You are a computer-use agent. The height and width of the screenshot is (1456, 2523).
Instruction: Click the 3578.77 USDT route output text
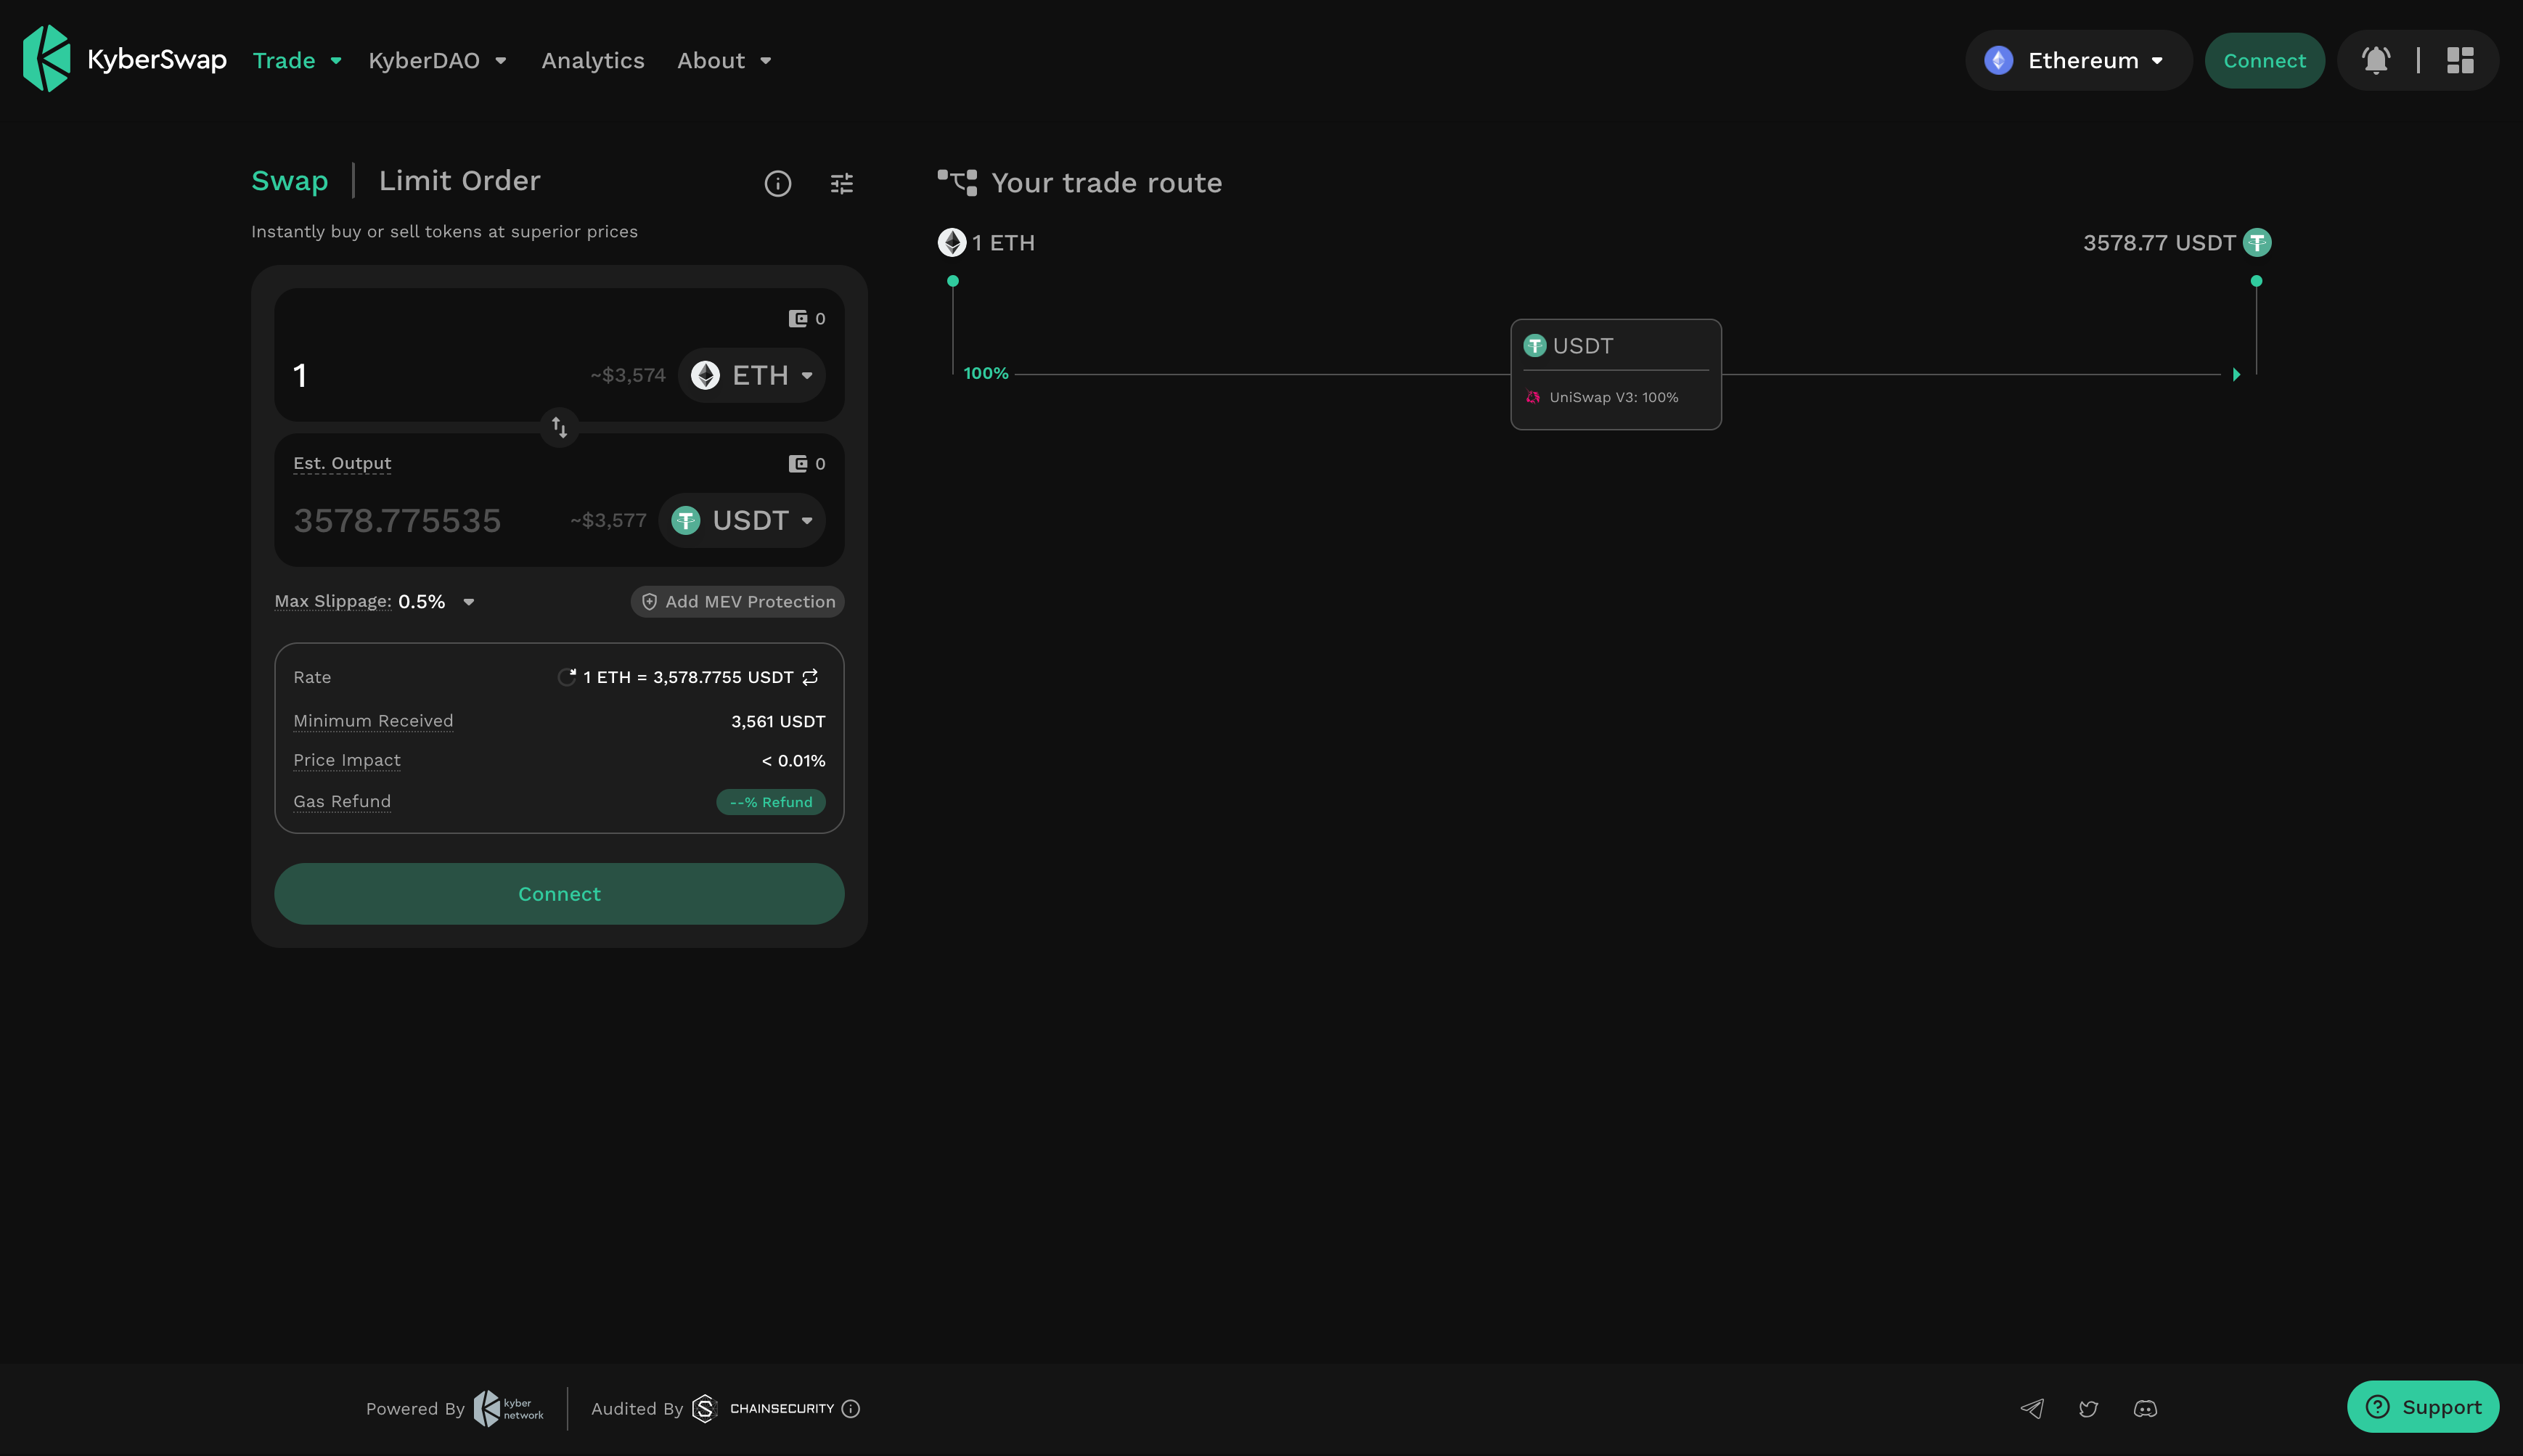[x=2159, y=243]
